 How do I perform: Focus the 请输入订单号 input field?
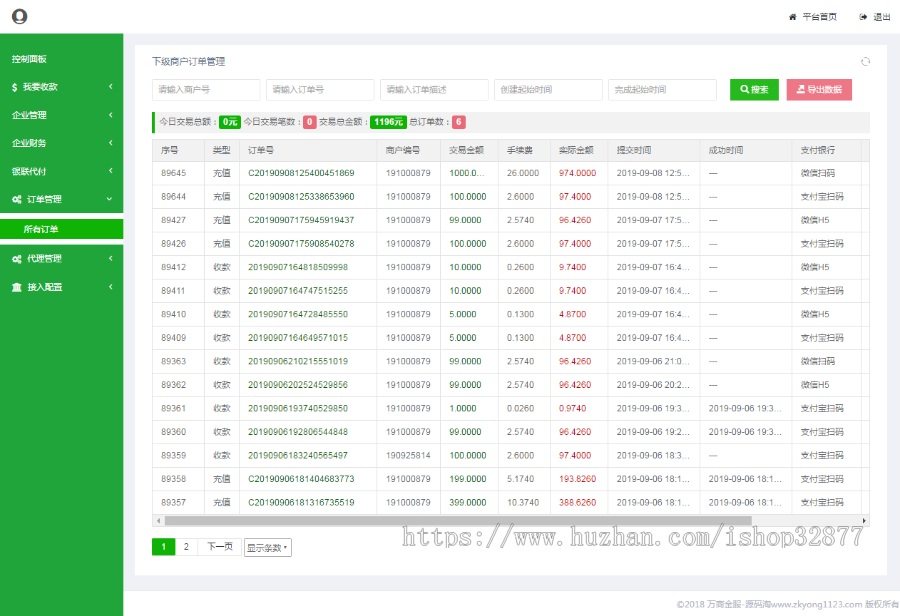320,90
